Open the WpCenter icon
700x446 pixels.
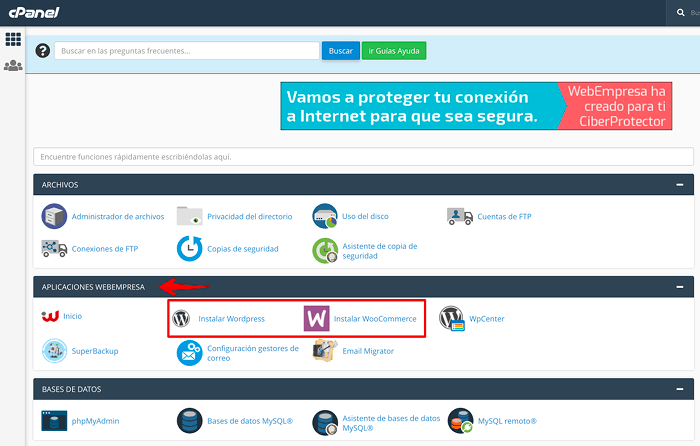[x=452, y=318]
